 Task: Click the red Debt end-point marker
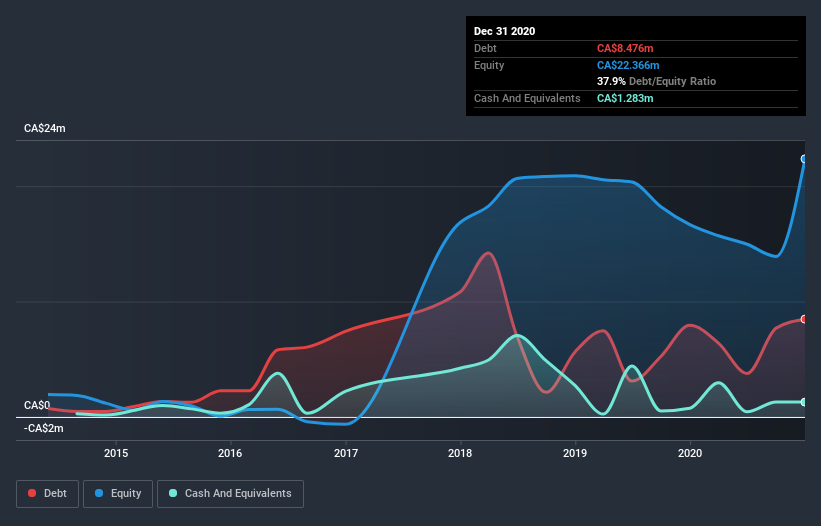tap(804, 319)
